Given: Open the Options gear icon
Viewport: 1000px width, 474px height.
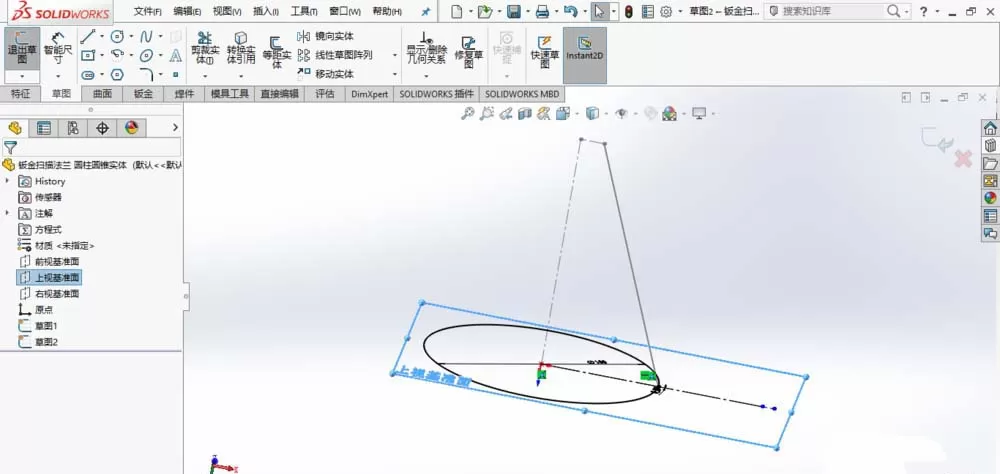Looking at the screenshot, I should click(x=666, y=11).
